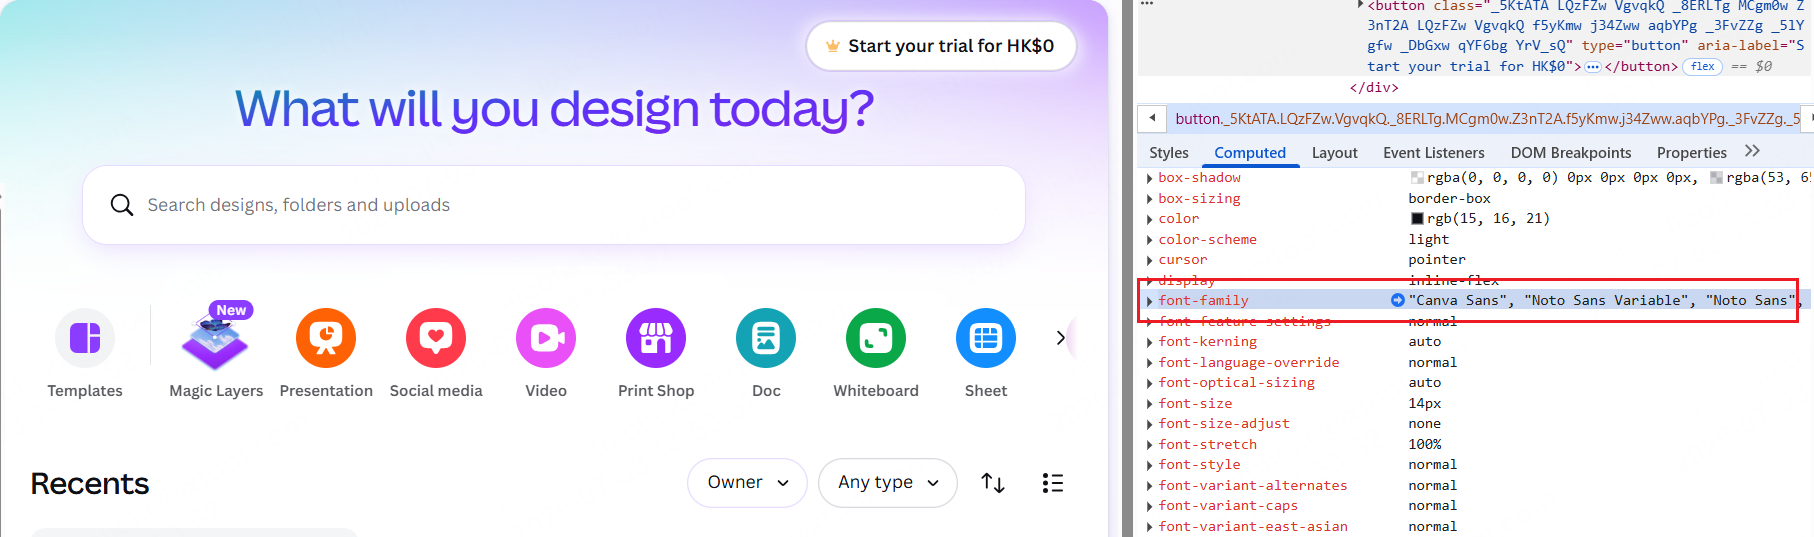1814x537 pixels.
Task: Open the Print Shop icon
Action: coord(656,338)
